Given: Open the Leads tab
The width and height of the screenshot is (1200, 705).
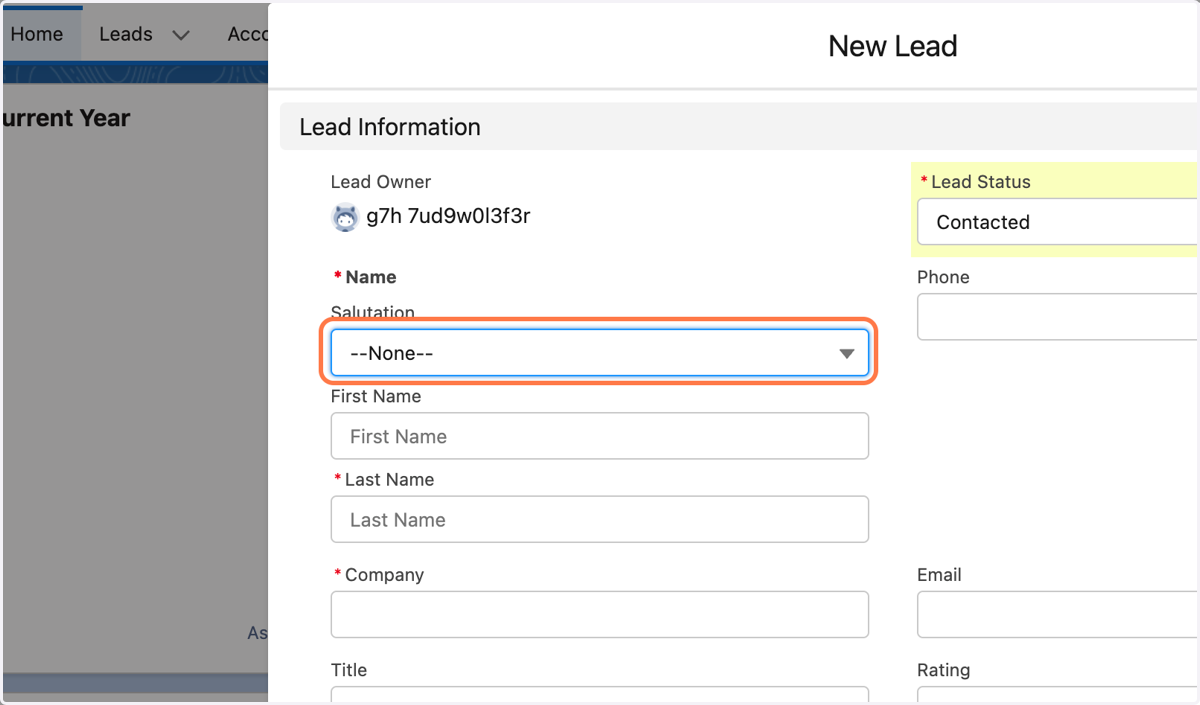Looking at the screenshot, I should [126, 34].
